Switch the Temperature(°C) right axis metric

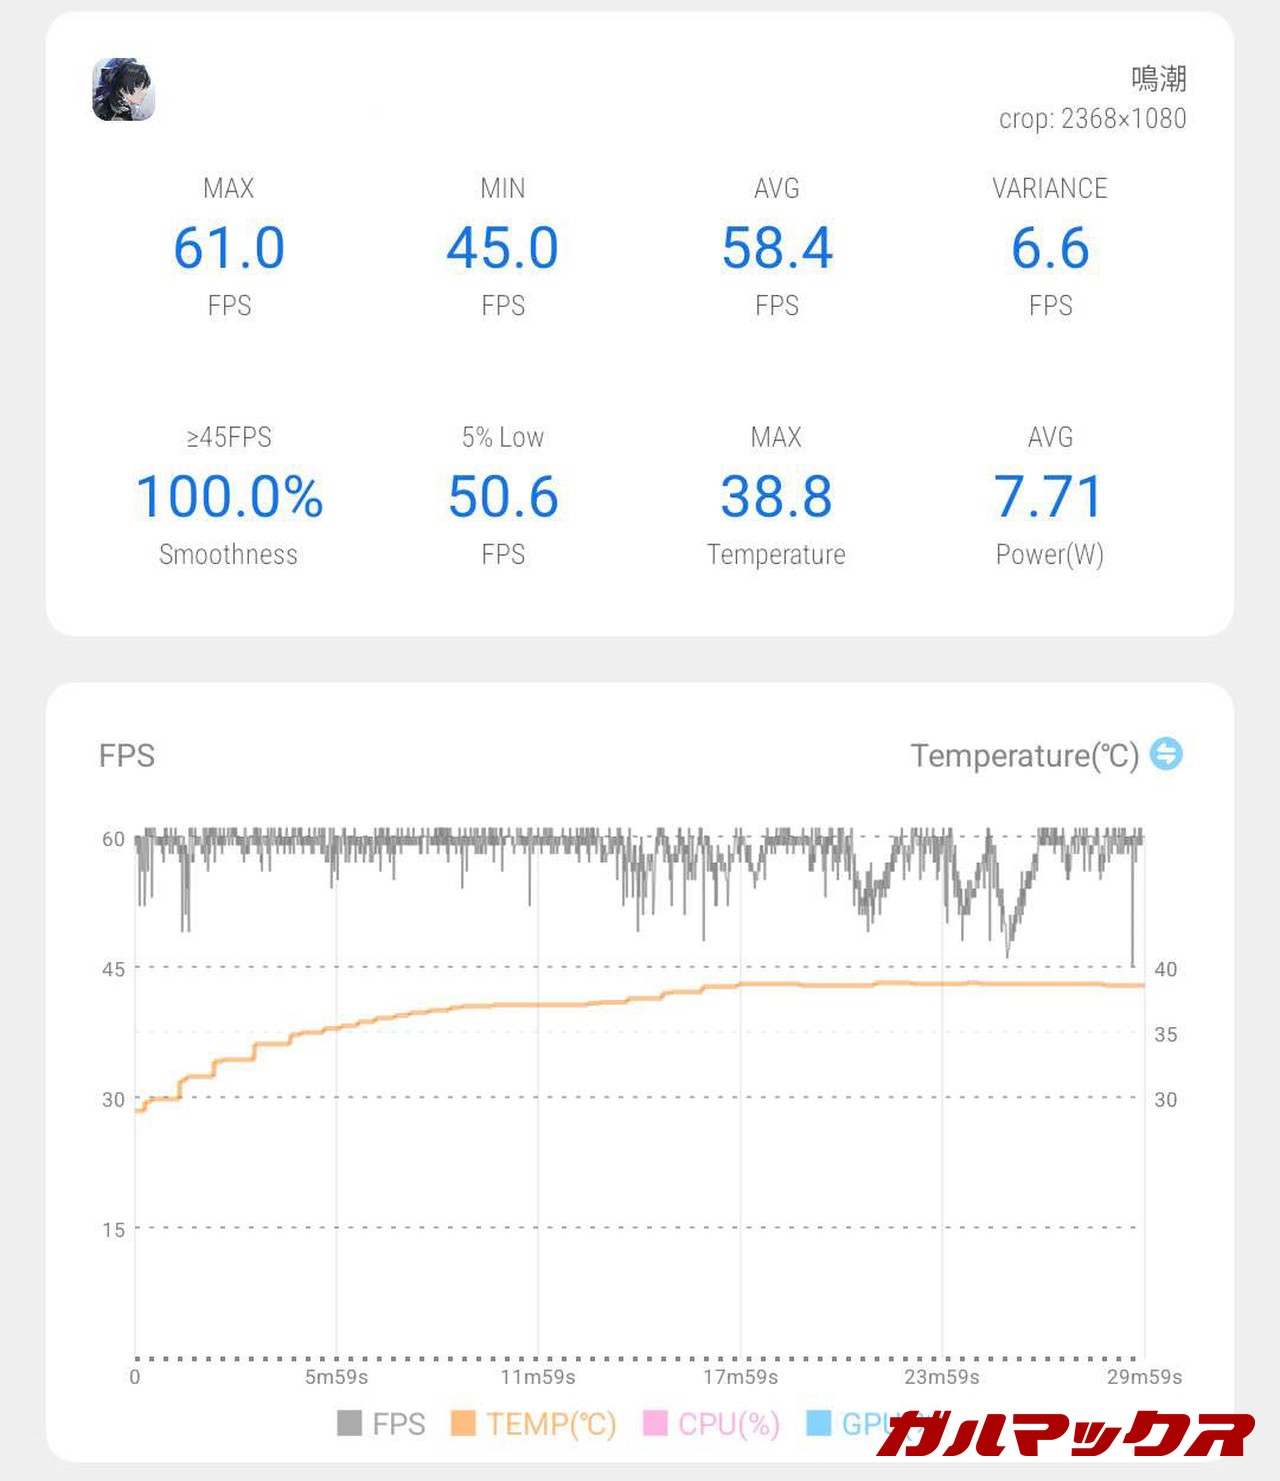click(x=1025, y=756)
